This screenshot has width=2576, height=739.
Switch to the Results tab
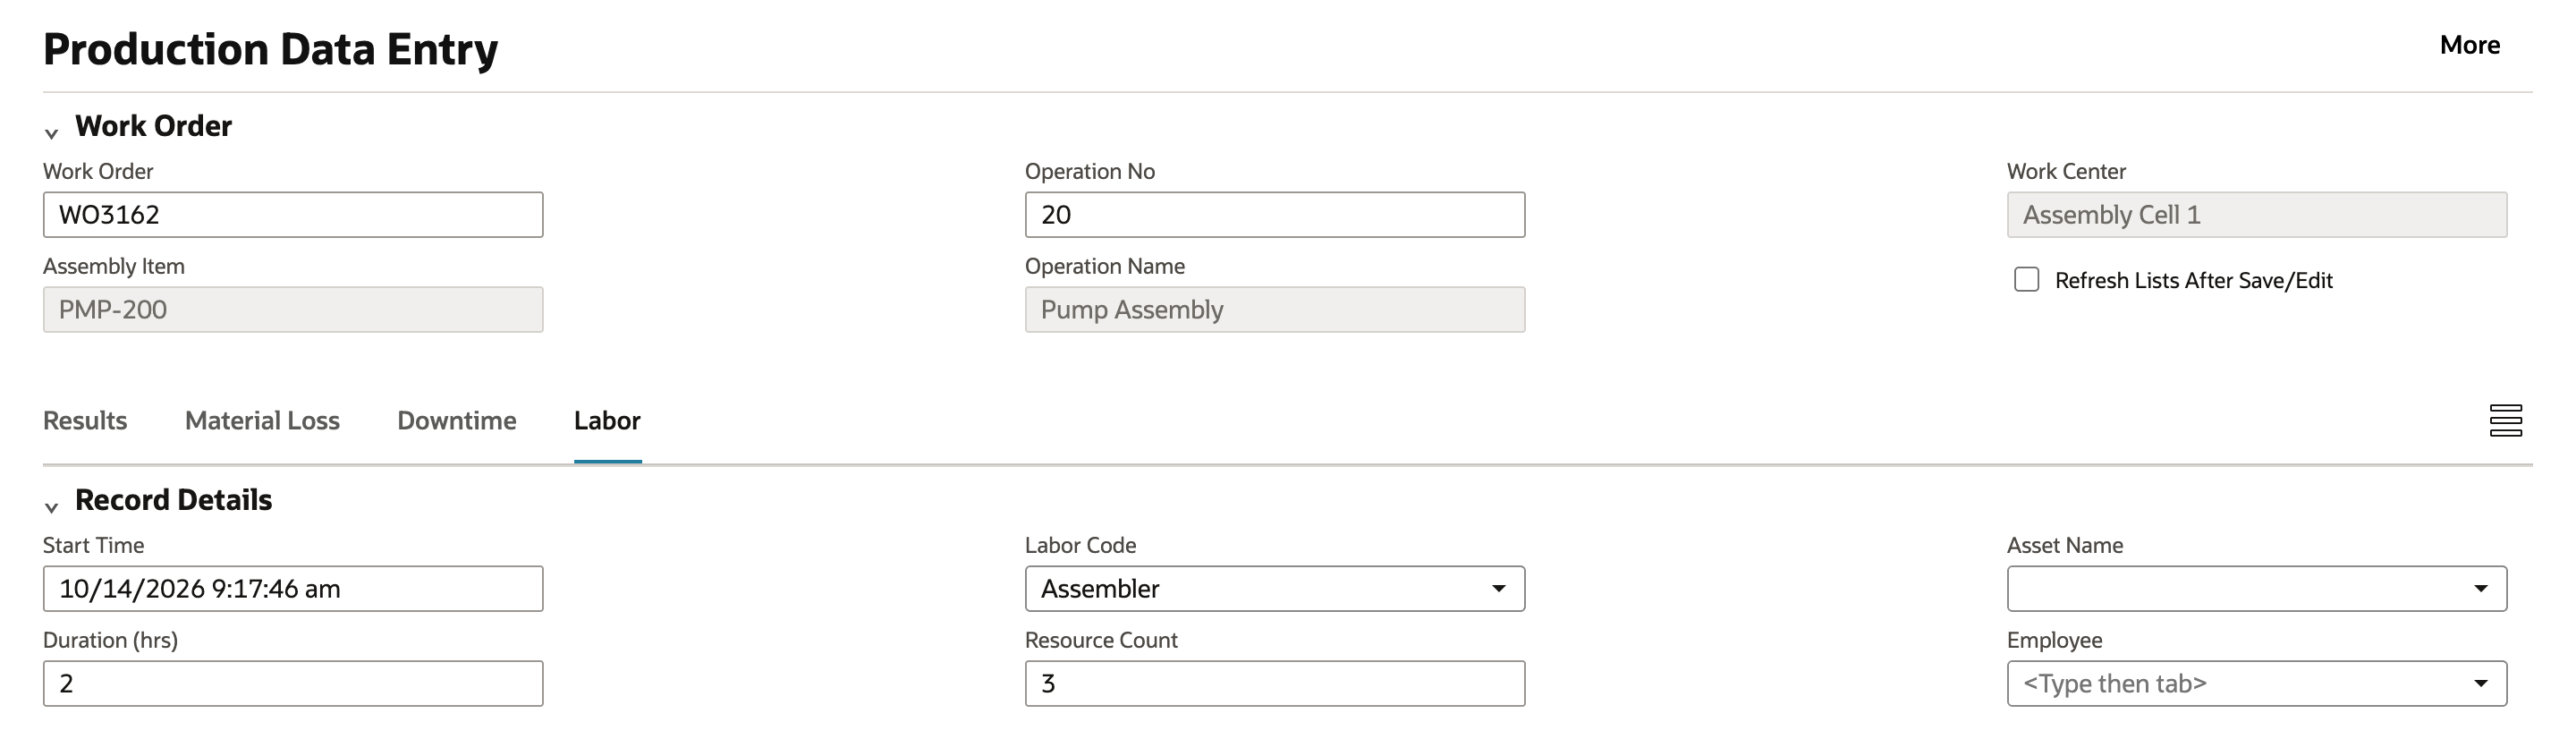(85, 421)
